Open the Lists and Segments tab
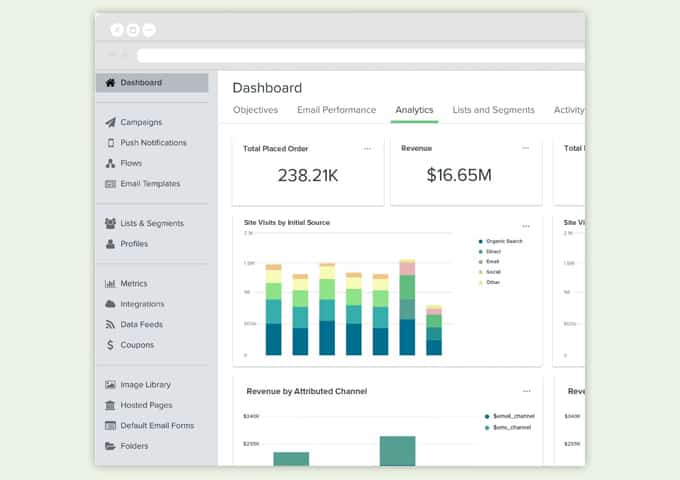This screenshot has width=680, height=480. 494,110
